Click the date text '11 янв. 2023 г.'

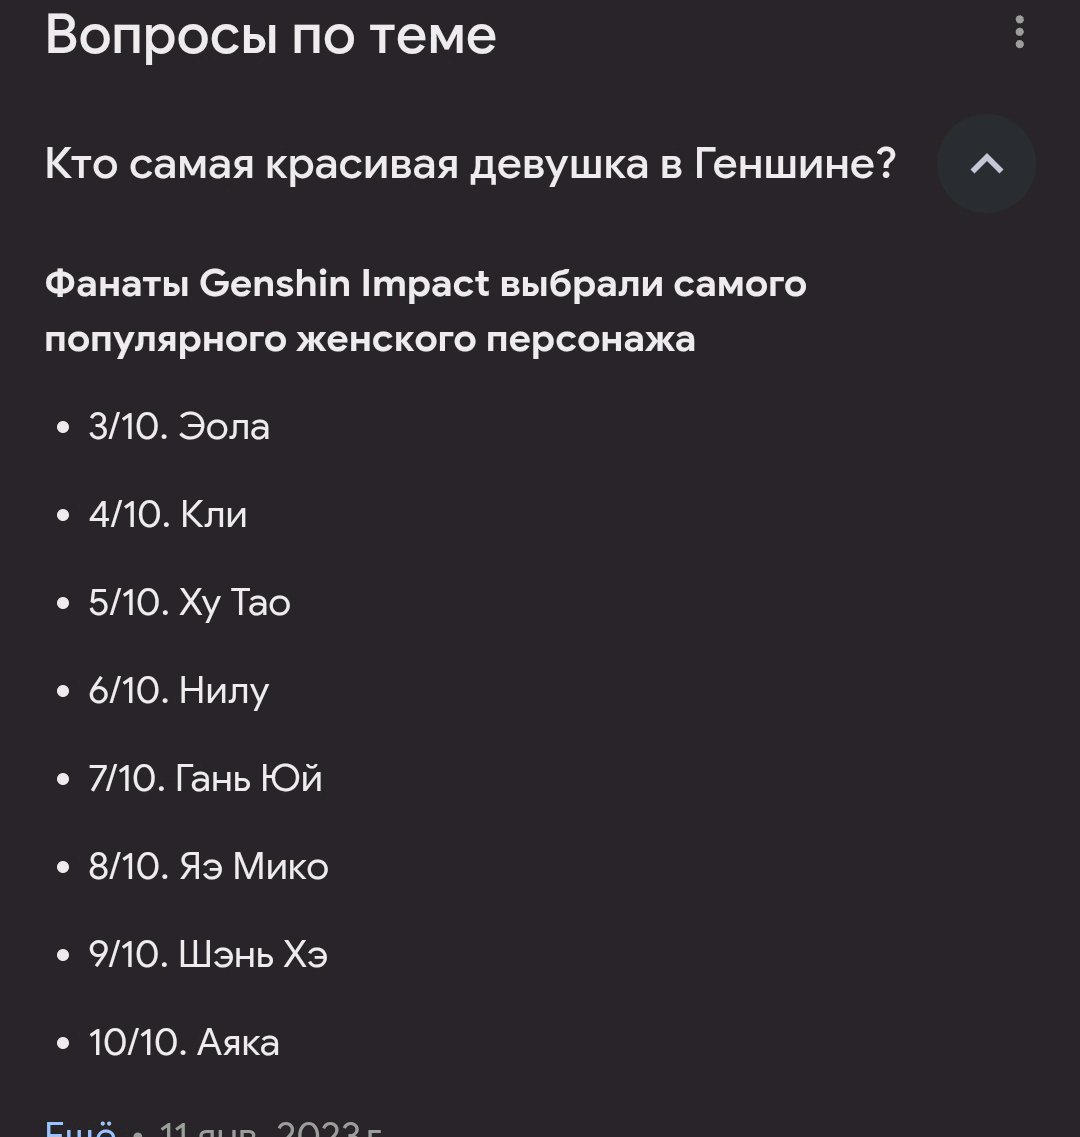271,1128
